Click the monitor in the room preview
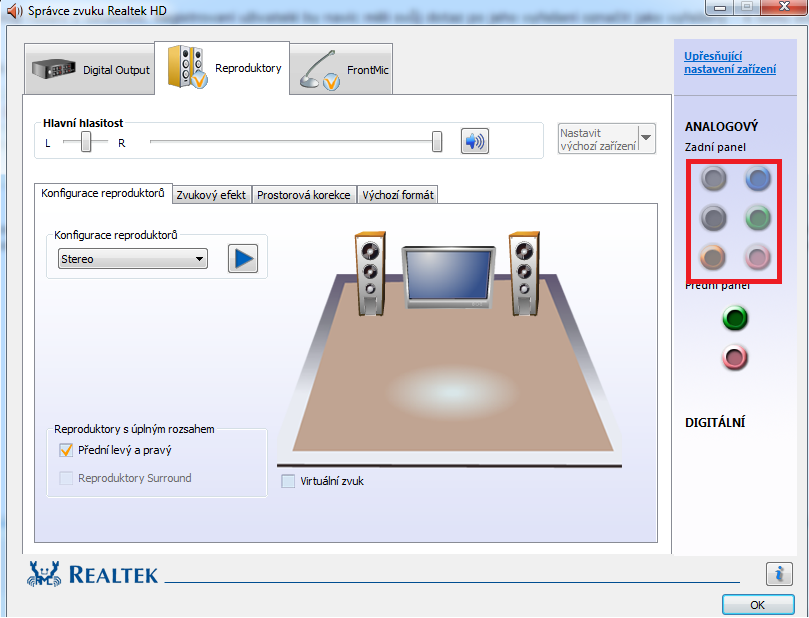 (448, 278)
